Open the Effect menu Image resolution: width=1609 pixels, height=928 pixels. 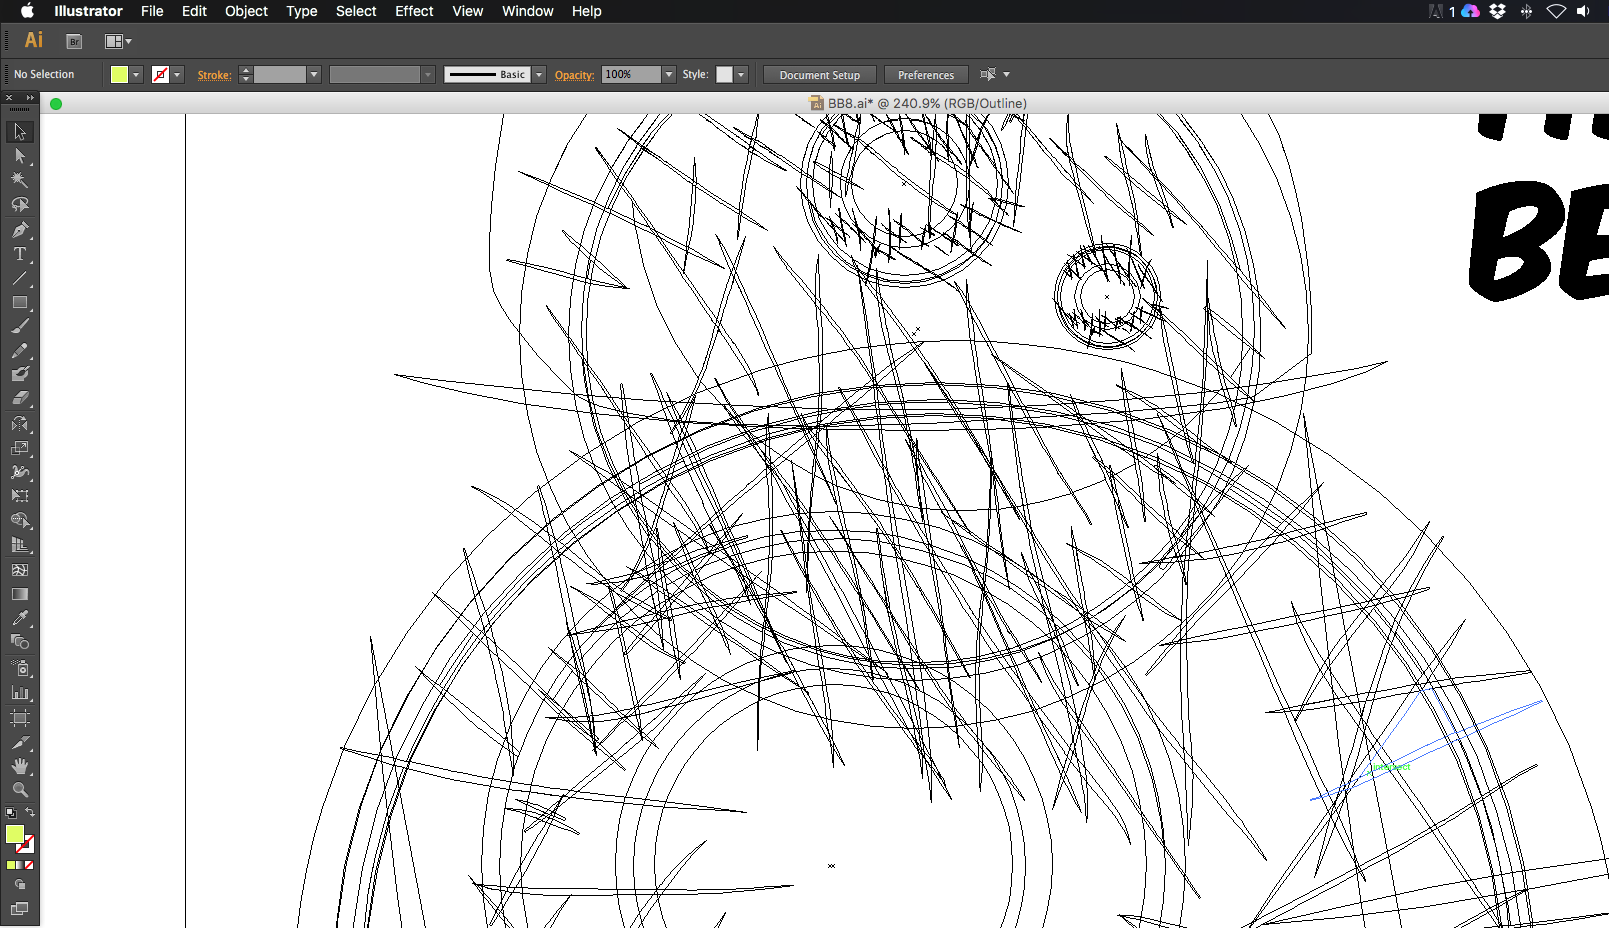(413, 11)
